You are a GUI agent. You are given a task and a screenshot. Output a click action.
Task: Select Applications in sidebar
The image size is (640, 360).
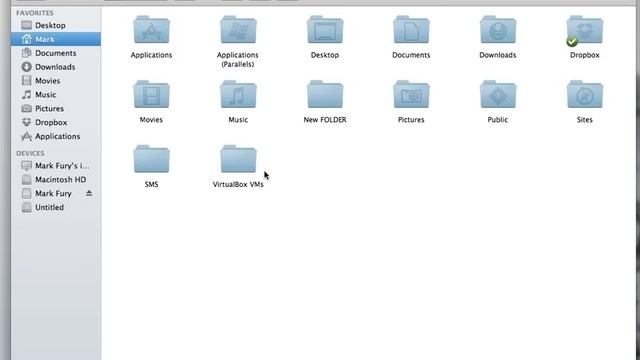(x=56, y=136)
